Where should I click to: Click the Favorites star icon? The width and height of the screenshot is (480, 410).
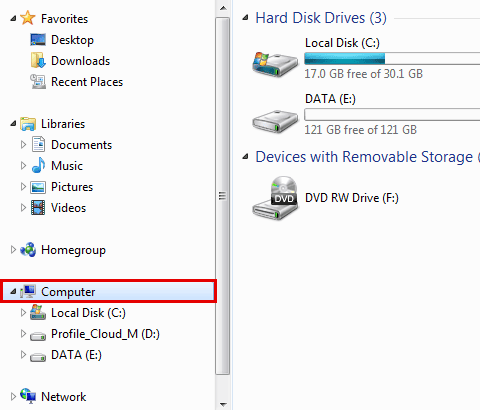(28, 18)
